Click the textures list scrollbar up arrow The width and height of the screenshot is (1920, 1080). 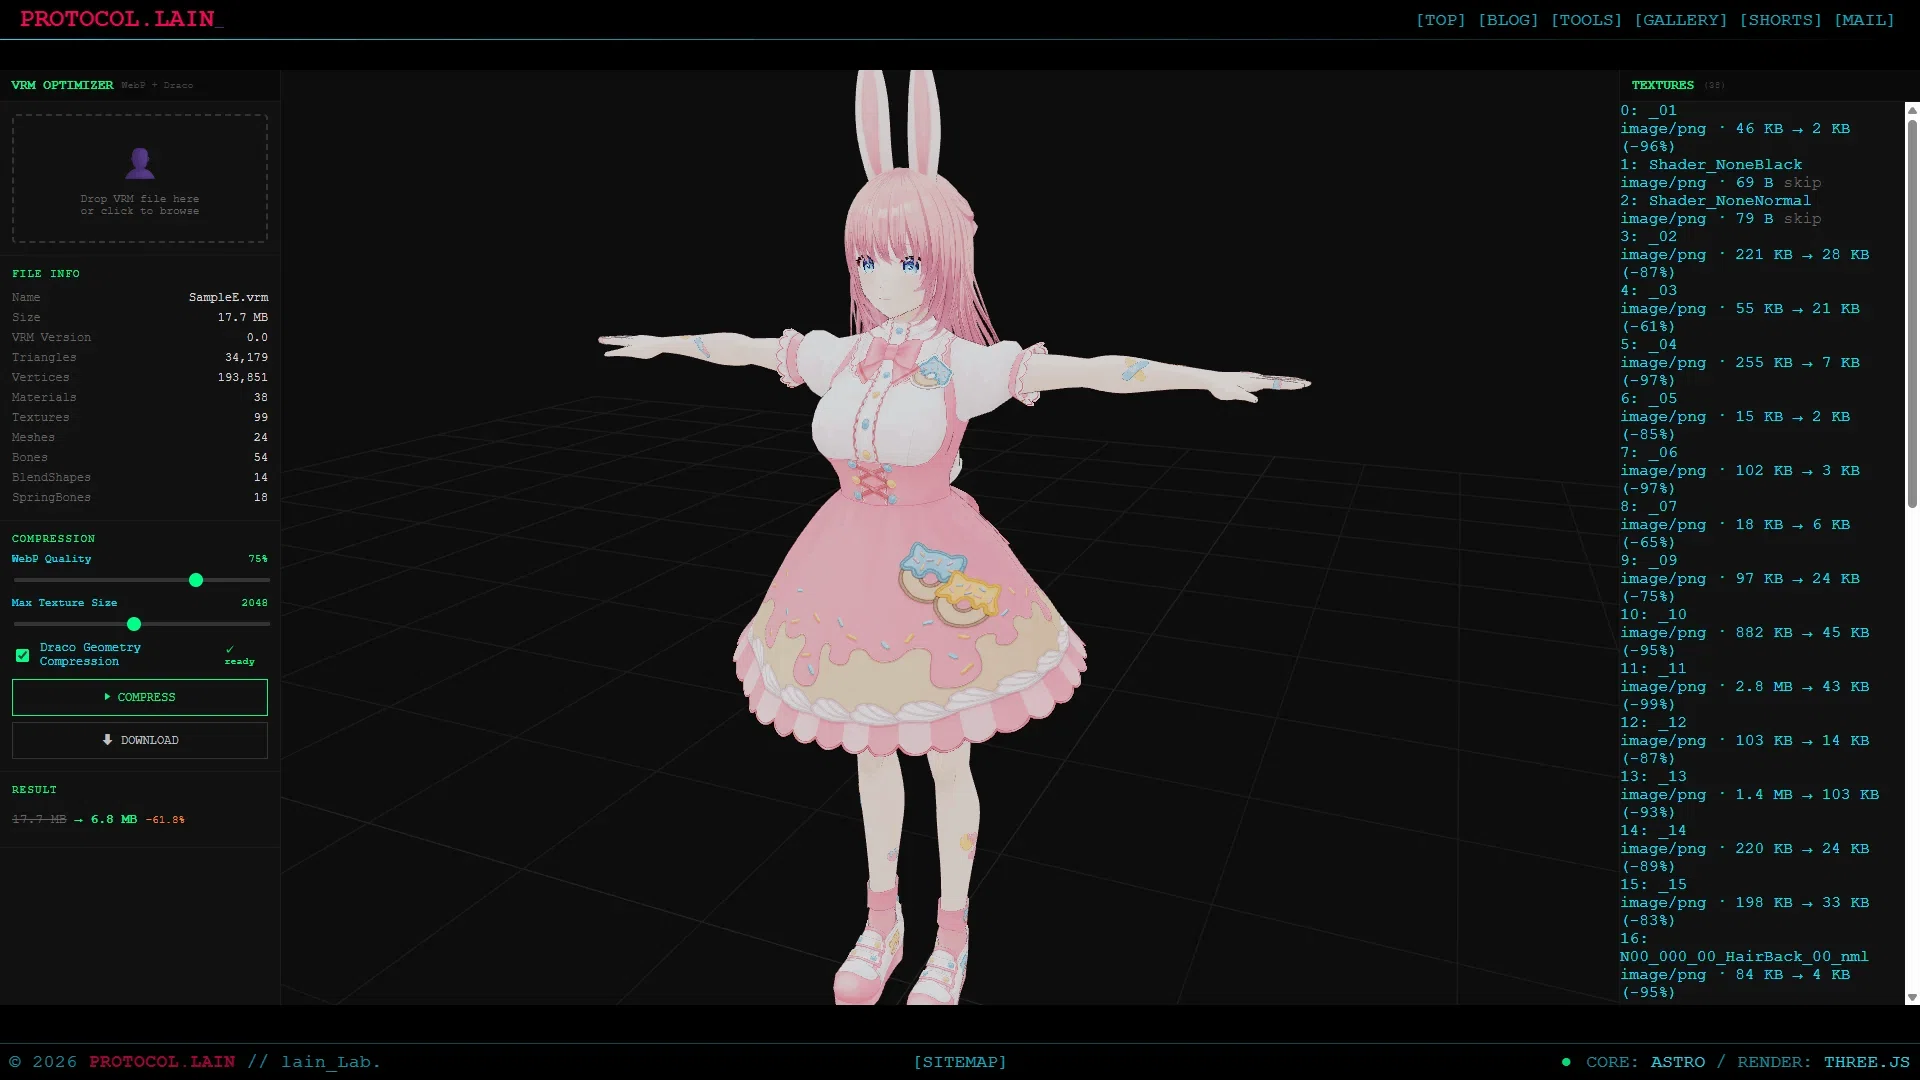tap(1912, 109)
